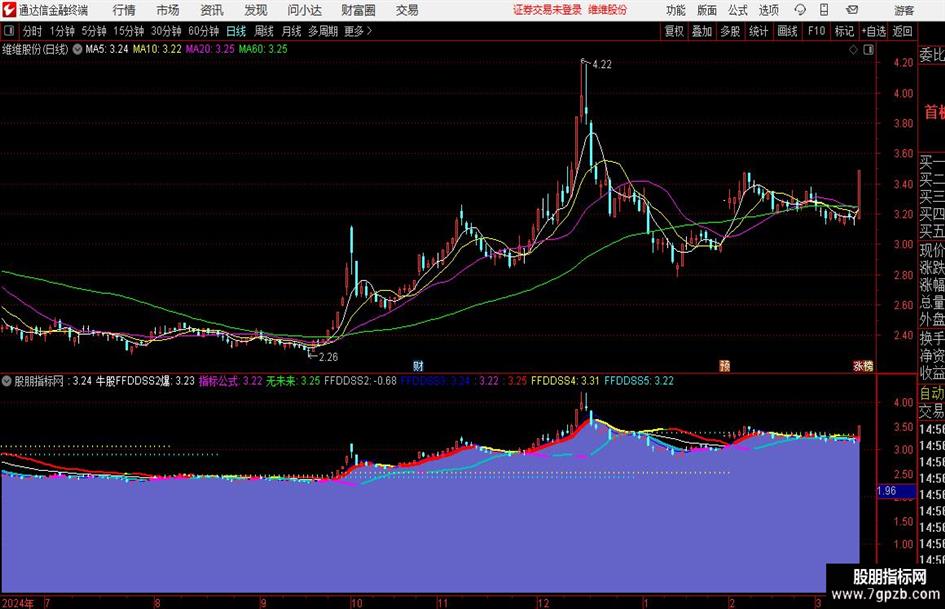Viewport: 945px width, 609px height.
Task: Click the FFDDSS5: 3.22 indicator label
Action: tap(639, 381)
